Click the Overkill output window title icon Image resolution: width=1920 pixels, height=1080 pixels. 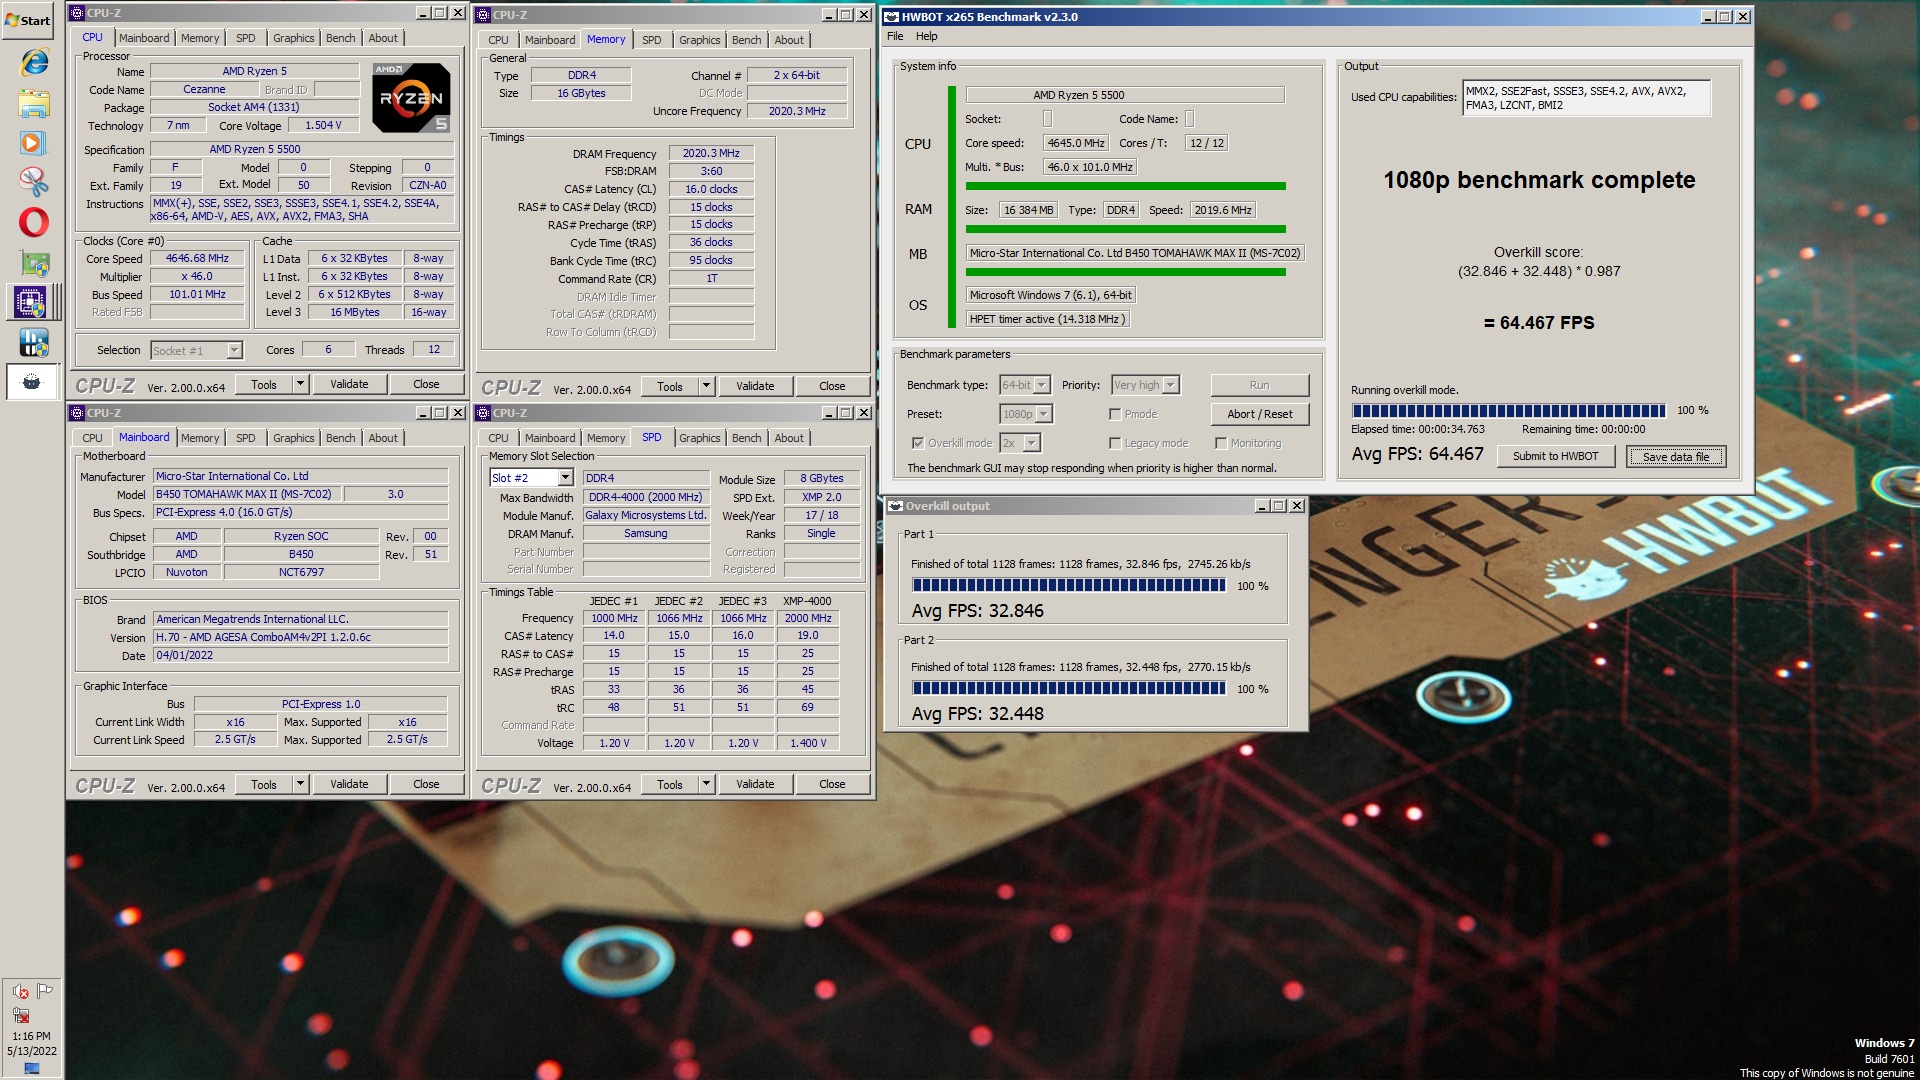tap(896, 506)
